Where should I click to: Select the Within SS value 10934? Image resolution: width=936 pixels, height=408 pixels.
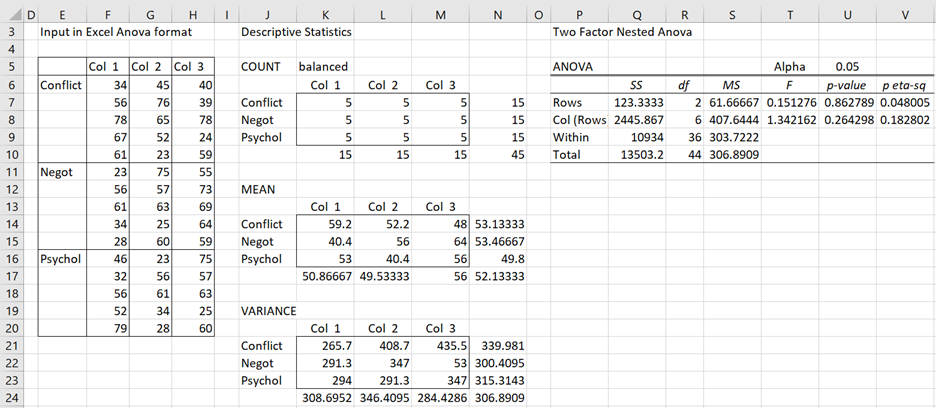click(x=638, y=137)
